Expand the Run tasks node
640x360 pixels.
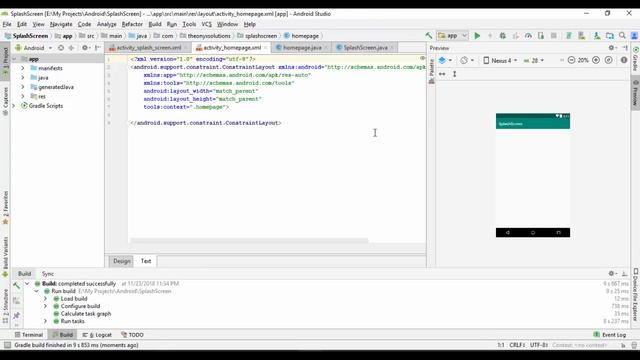(x=46, y=321)
